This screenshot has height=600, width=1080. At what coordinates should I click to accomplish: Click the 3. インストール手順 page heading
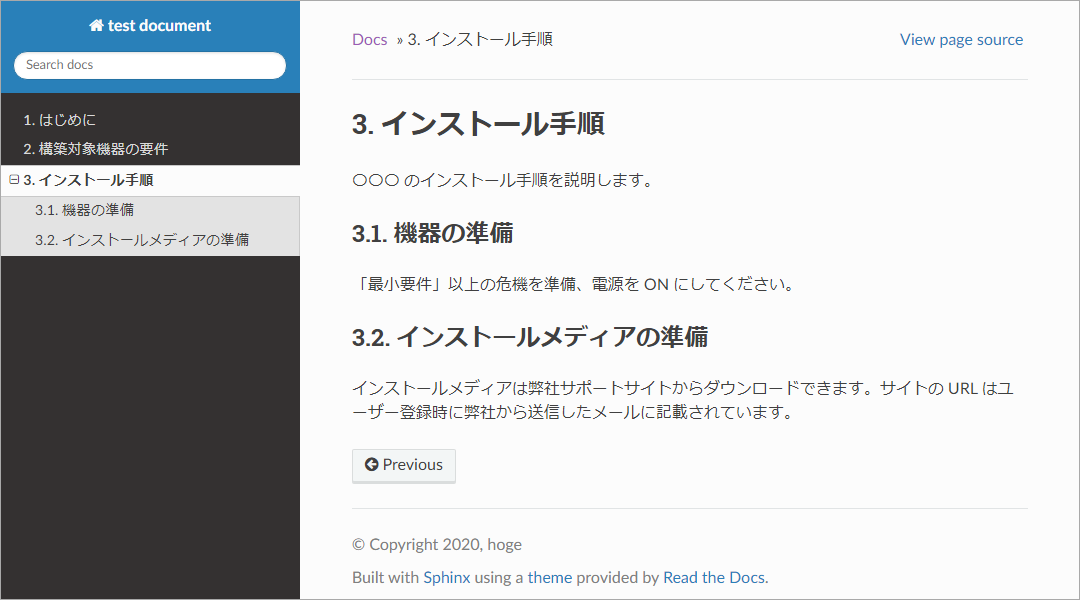click(x=478, y=124)
